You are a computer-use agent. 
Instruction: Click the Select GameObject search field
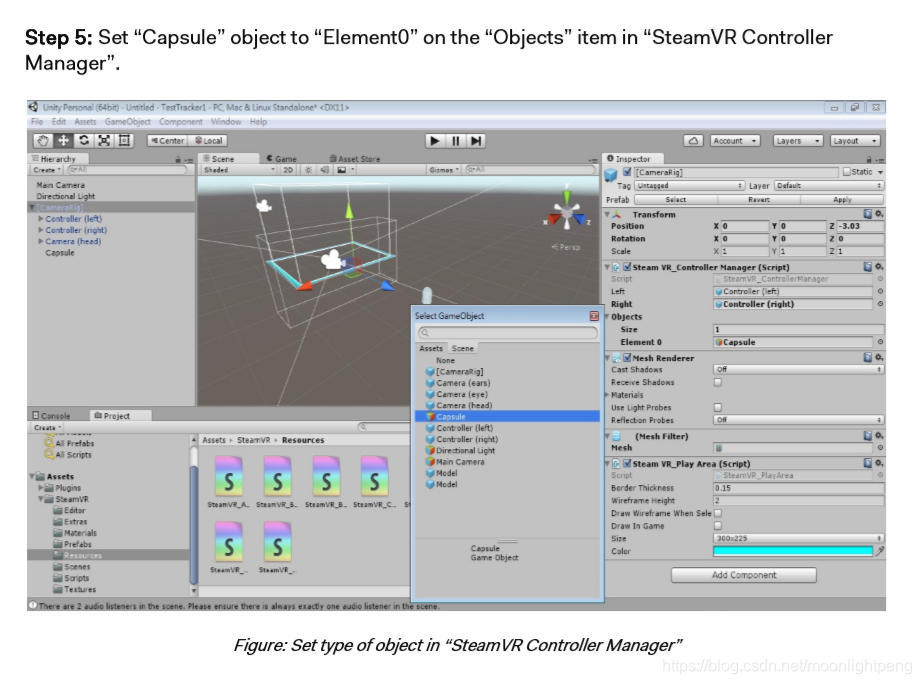[x=508, y=332]
